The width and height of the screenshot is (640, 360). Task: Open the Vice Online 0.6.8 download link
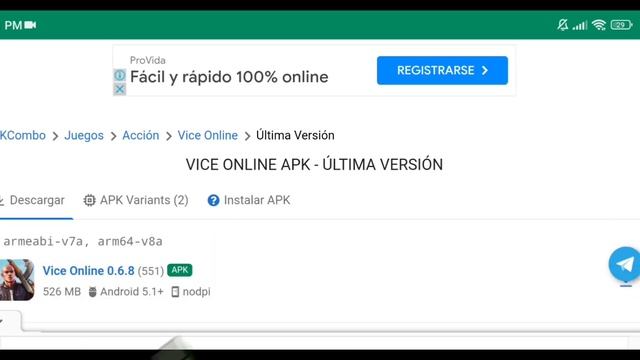click(x=89, y=271)
